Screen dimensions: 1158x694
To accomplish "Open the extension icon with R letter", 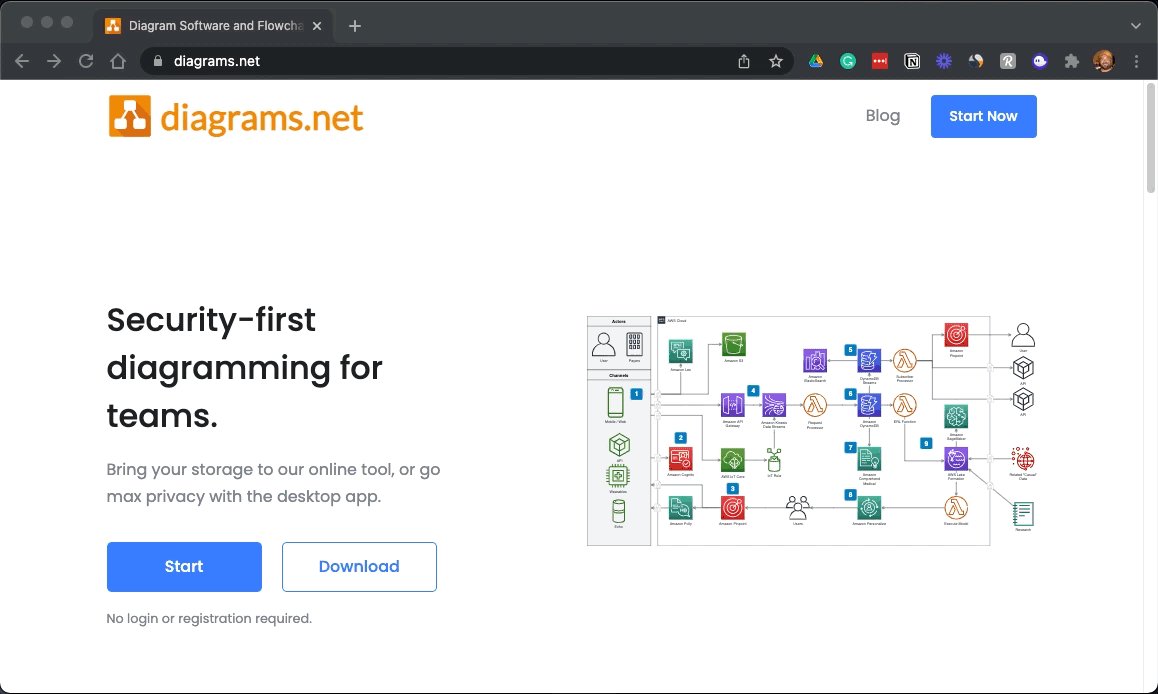I will click(x=1008, y=61).
